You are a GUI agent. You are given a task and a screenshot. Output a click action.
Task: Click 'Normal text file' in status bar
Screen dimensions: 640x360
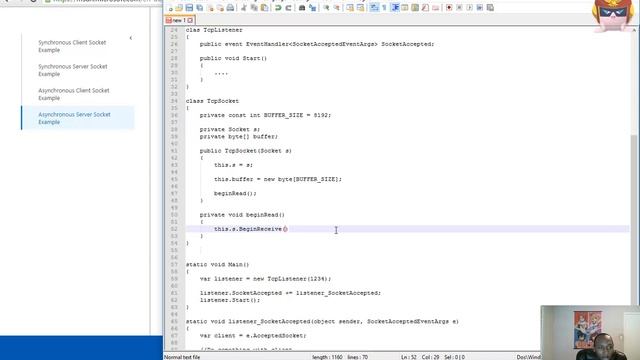click(182, 357)
